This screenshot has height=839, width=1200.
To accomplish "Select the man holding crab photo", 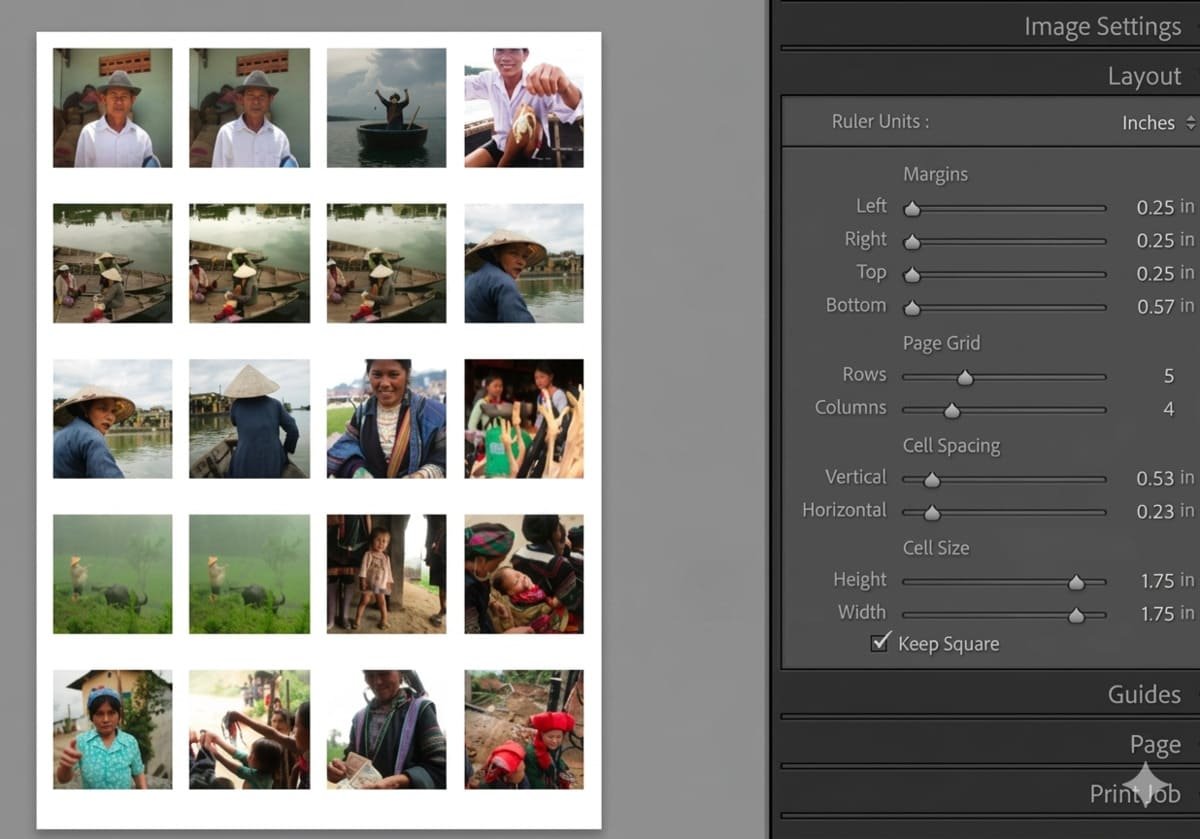I will [524, 107].
